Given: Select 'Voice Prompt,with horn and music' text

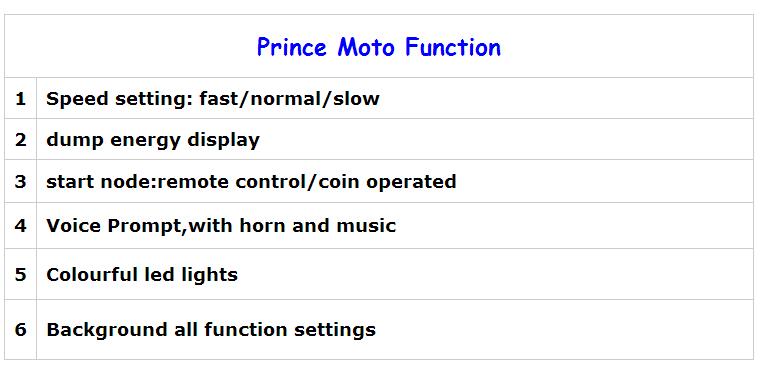Looking at the screenshot, I should [221, 226].
